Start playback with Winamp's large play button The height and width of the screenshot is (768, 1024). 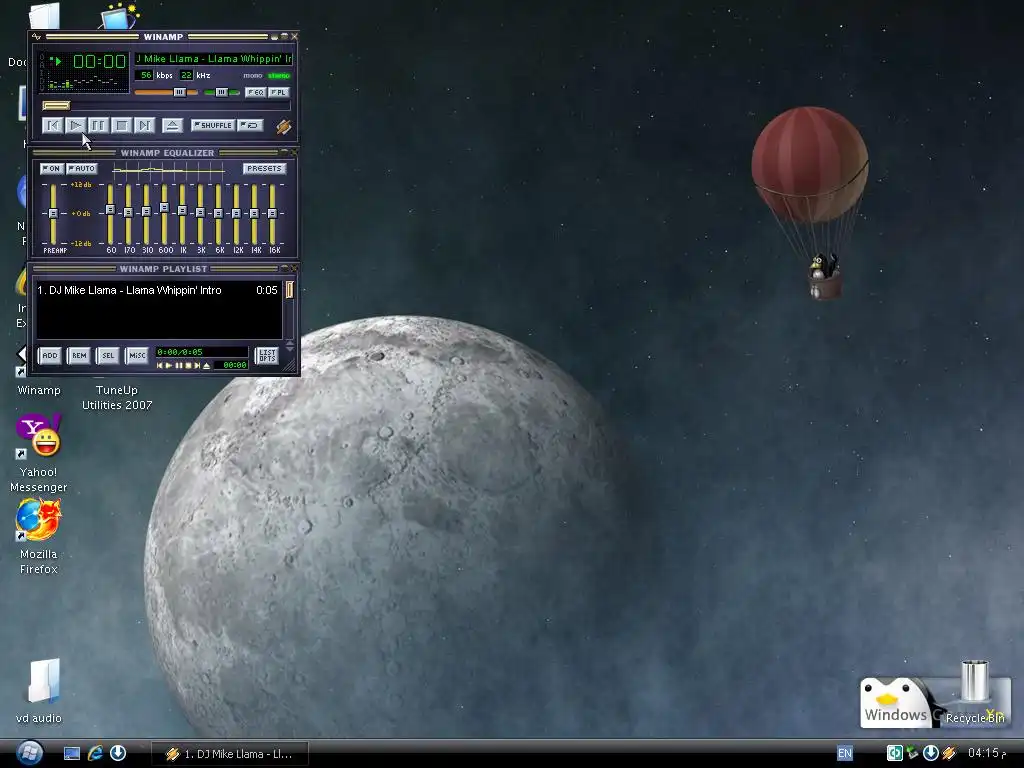(75, 125)
